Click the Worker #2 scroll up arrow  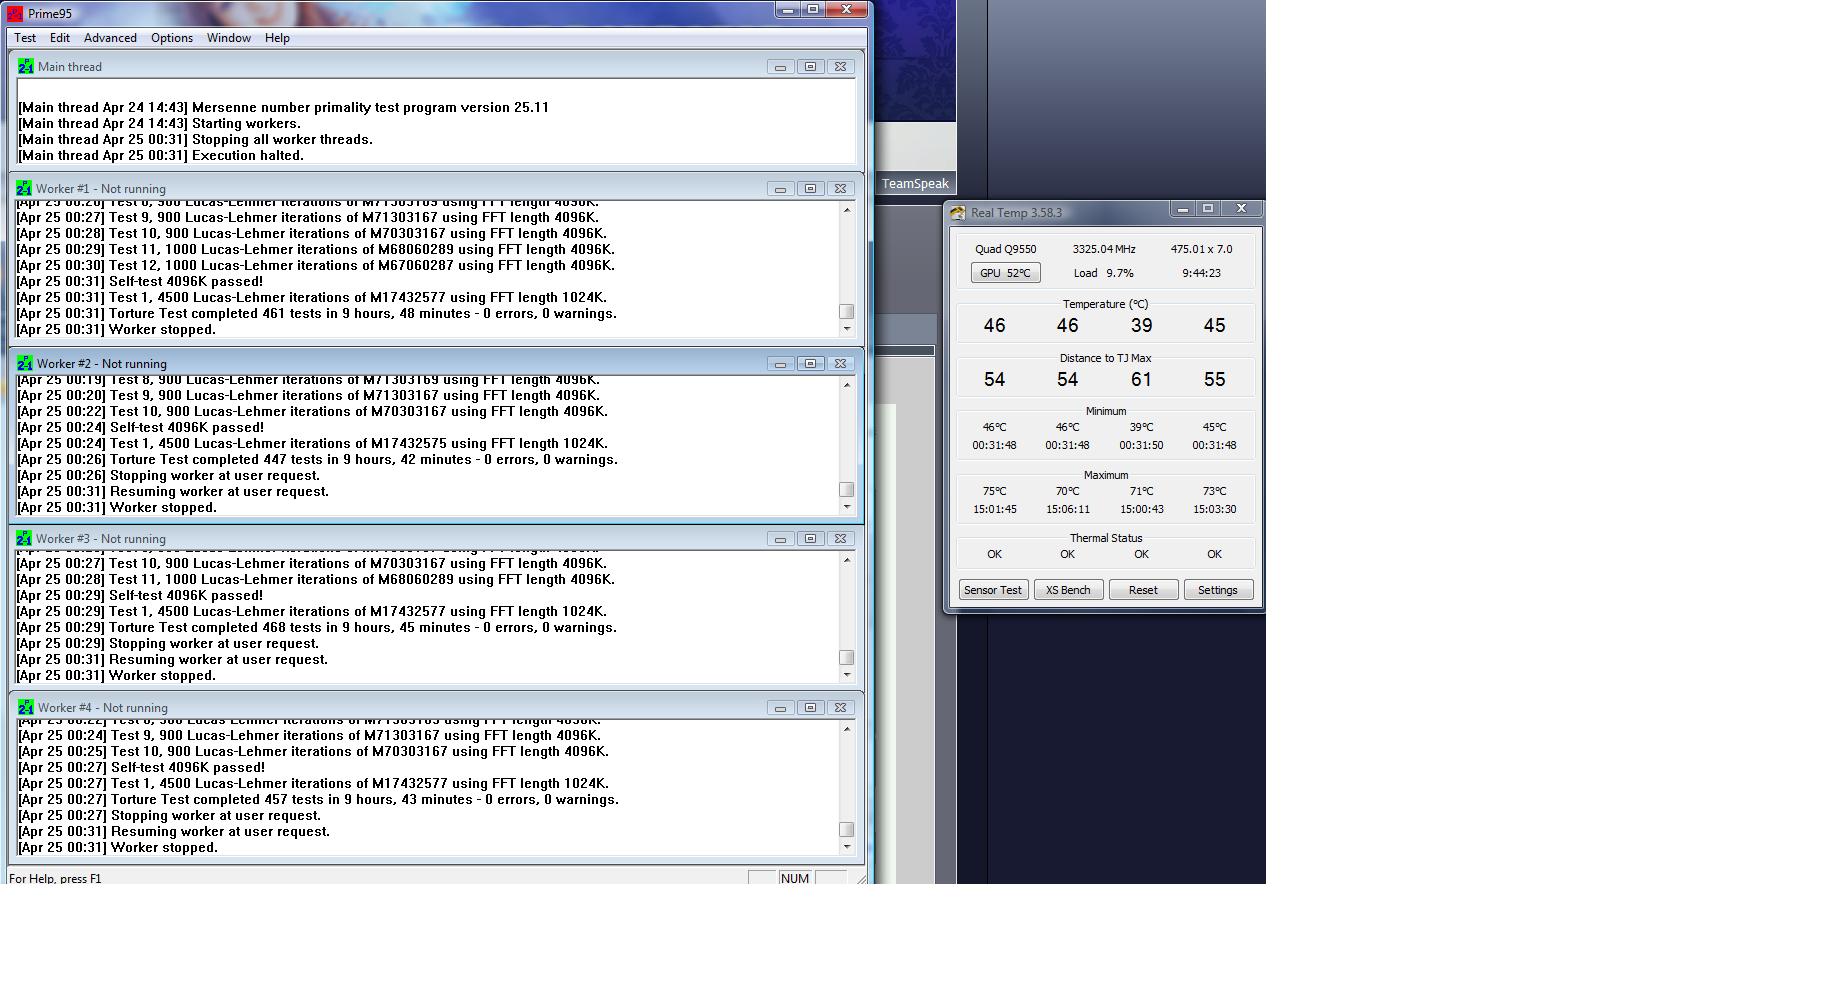pos(847,385)
